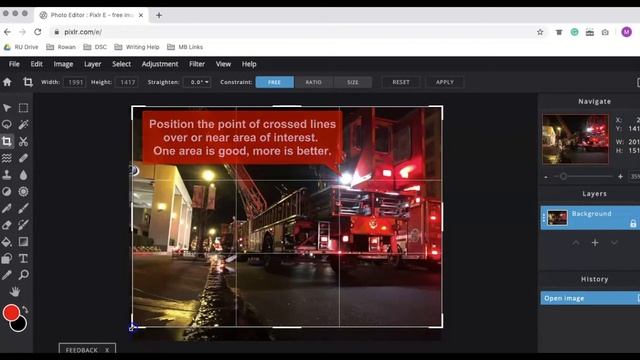Select the Crop tool in left toolbar
The image size is (640, 360).
(x=7, y=141)
